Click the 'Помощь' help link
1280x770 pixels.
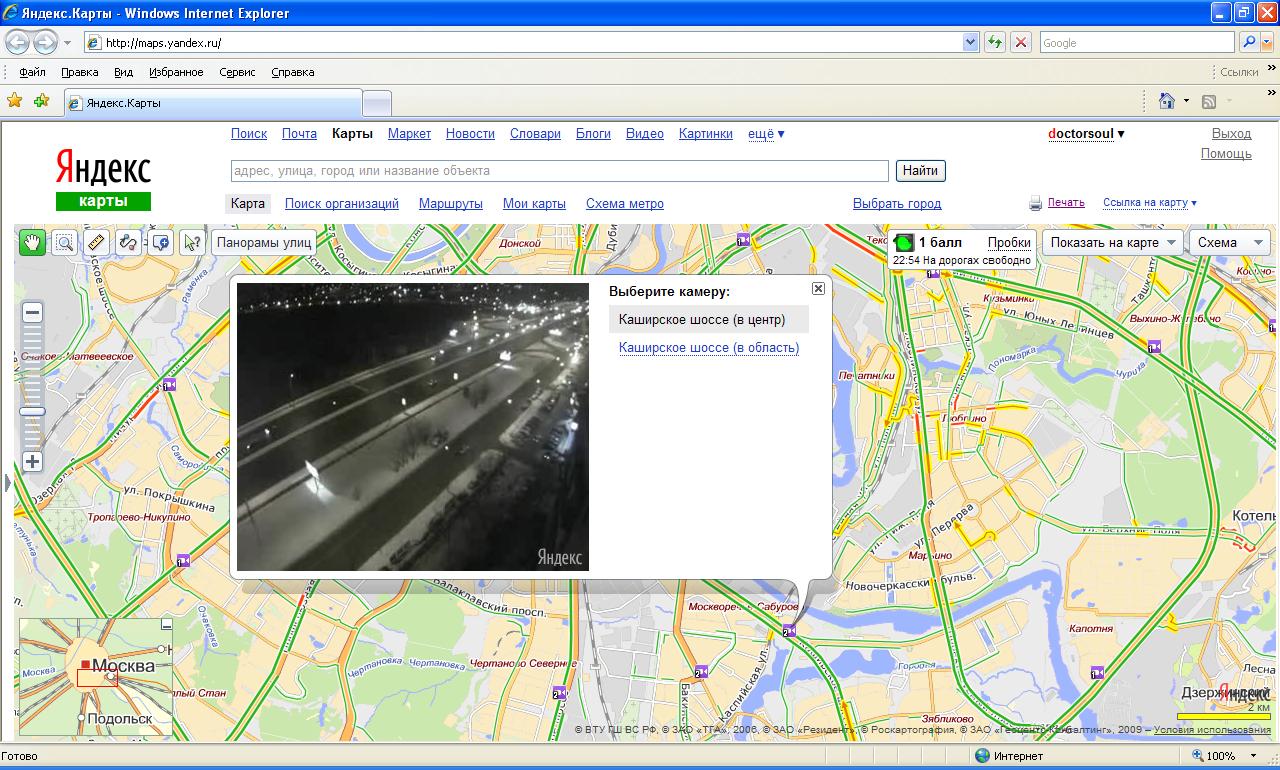[1226, 153]
